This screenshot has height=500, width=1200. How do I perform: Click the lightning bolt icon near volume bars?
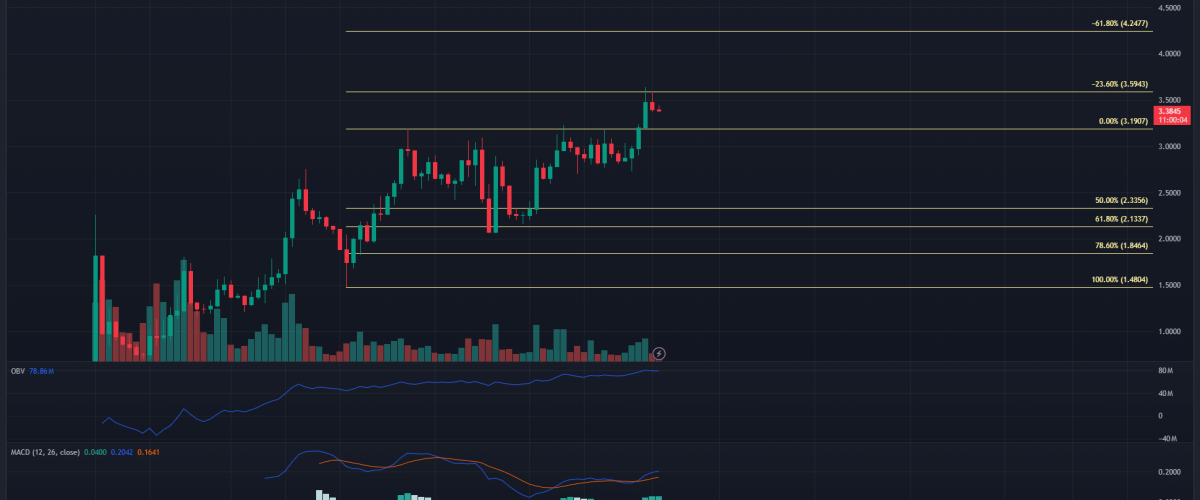coord(659,353)
